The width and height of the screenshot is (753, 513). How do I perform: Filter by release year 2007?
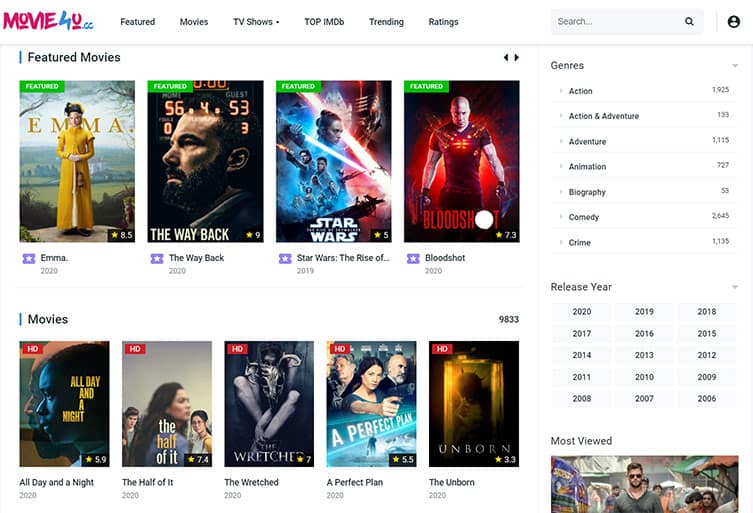click(644, 398)
